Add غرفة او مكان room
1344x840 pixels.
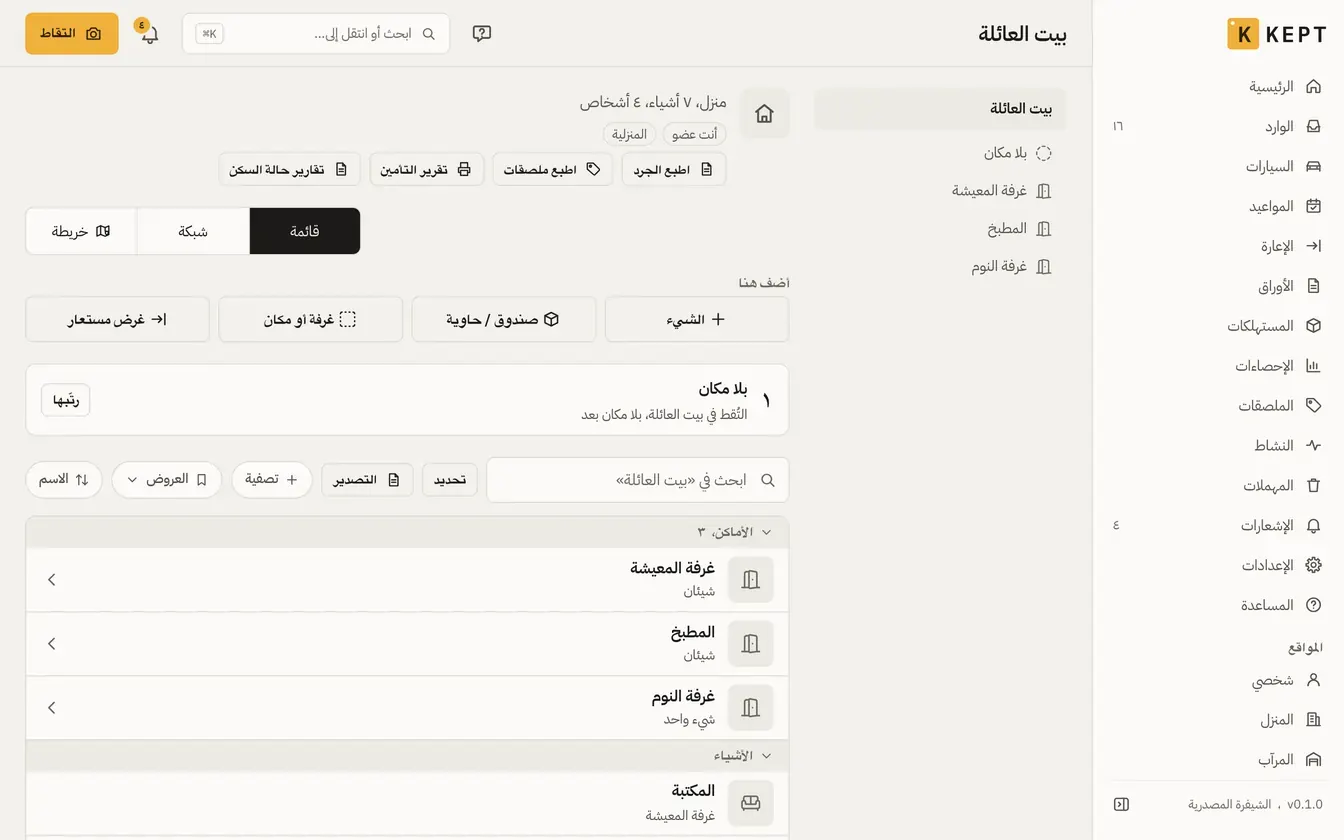(x=310, y=319)
